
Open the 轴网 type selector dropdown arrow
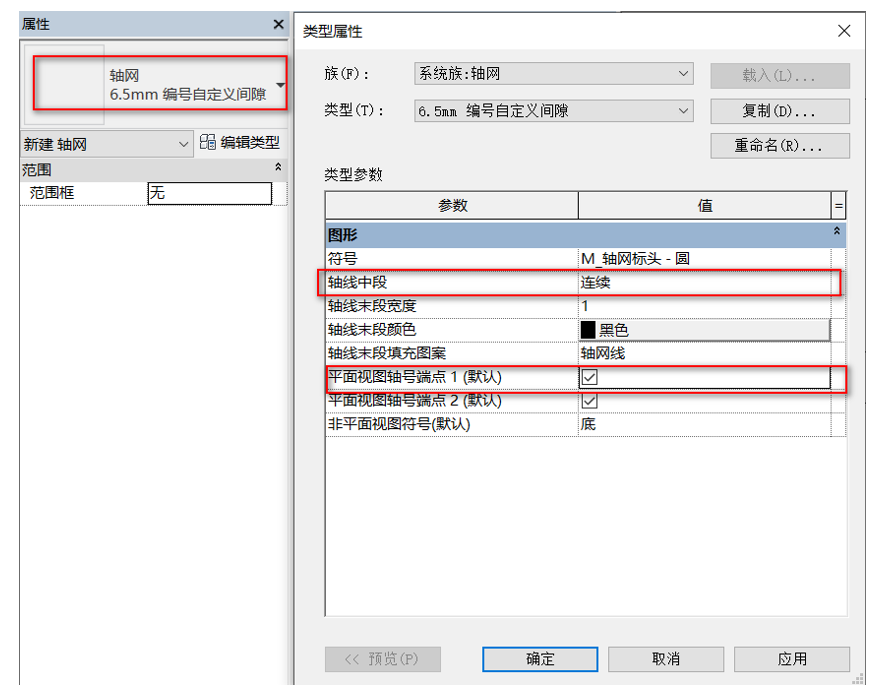point(280,85)
